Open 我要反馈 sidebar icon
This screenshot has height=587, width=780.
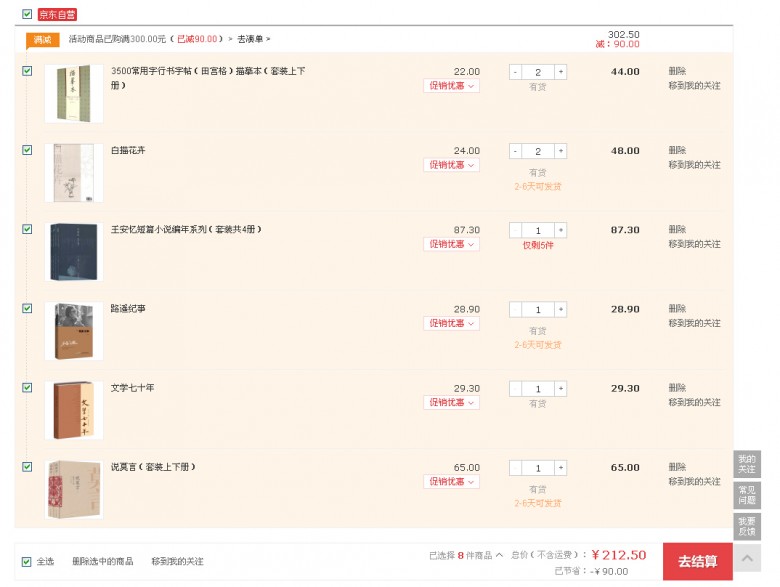[x=747, y=526]
